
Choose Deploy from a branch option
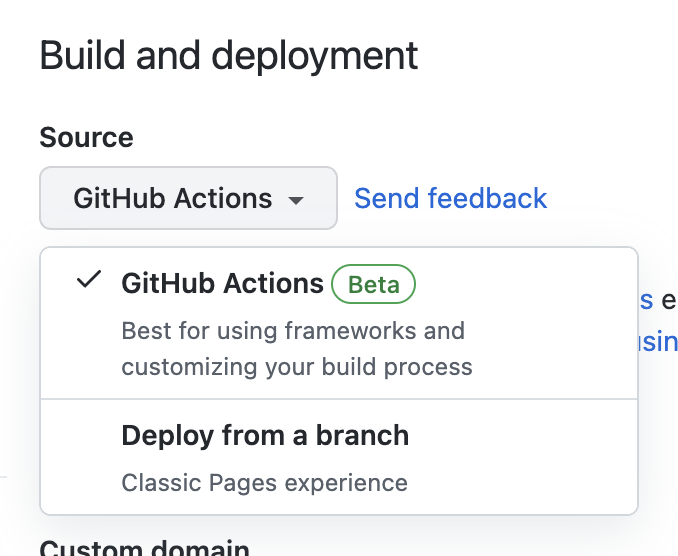click(339, 457)
